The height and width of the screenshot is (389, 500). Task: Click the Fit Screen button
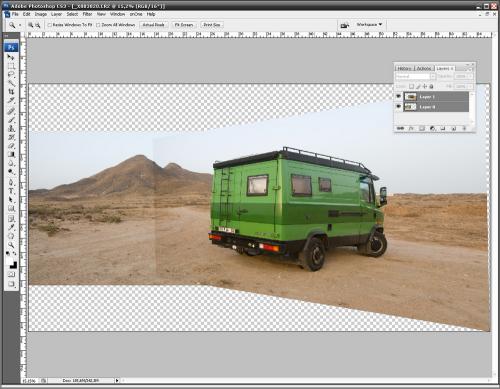coord(184,25)
